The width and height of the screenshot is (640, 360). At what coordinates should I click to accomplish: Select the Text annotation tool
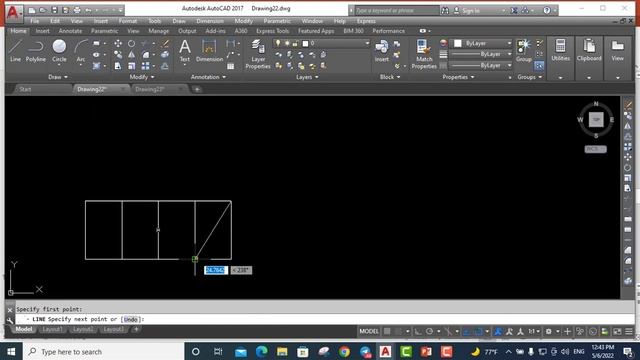(185, 51)
